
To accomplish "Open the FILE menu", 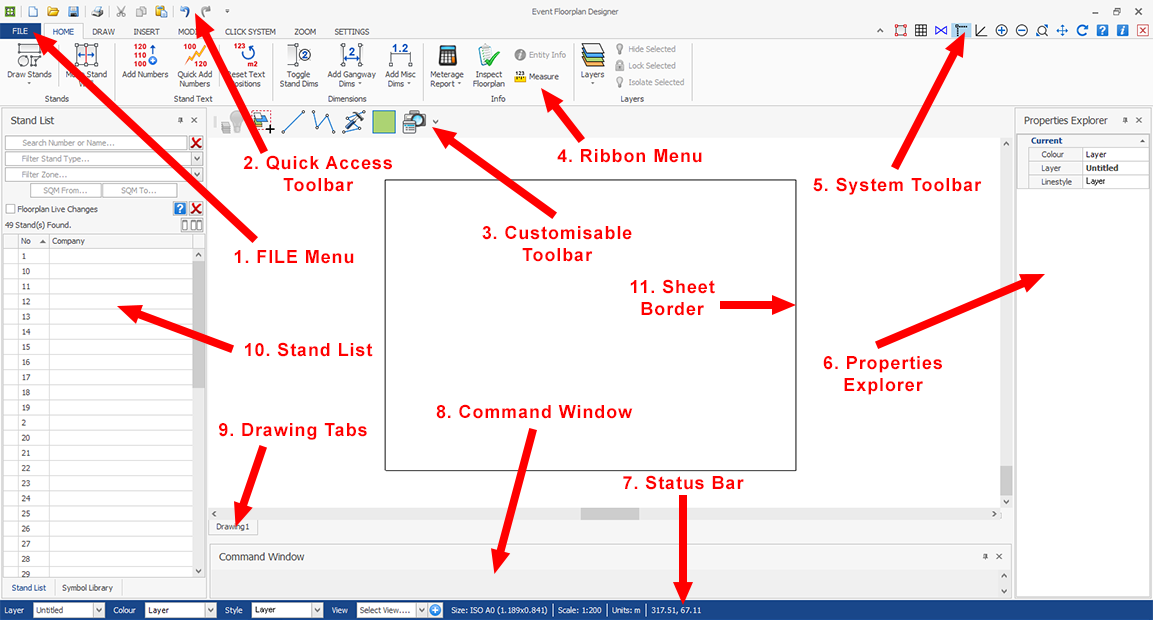I will pos(21,32).
